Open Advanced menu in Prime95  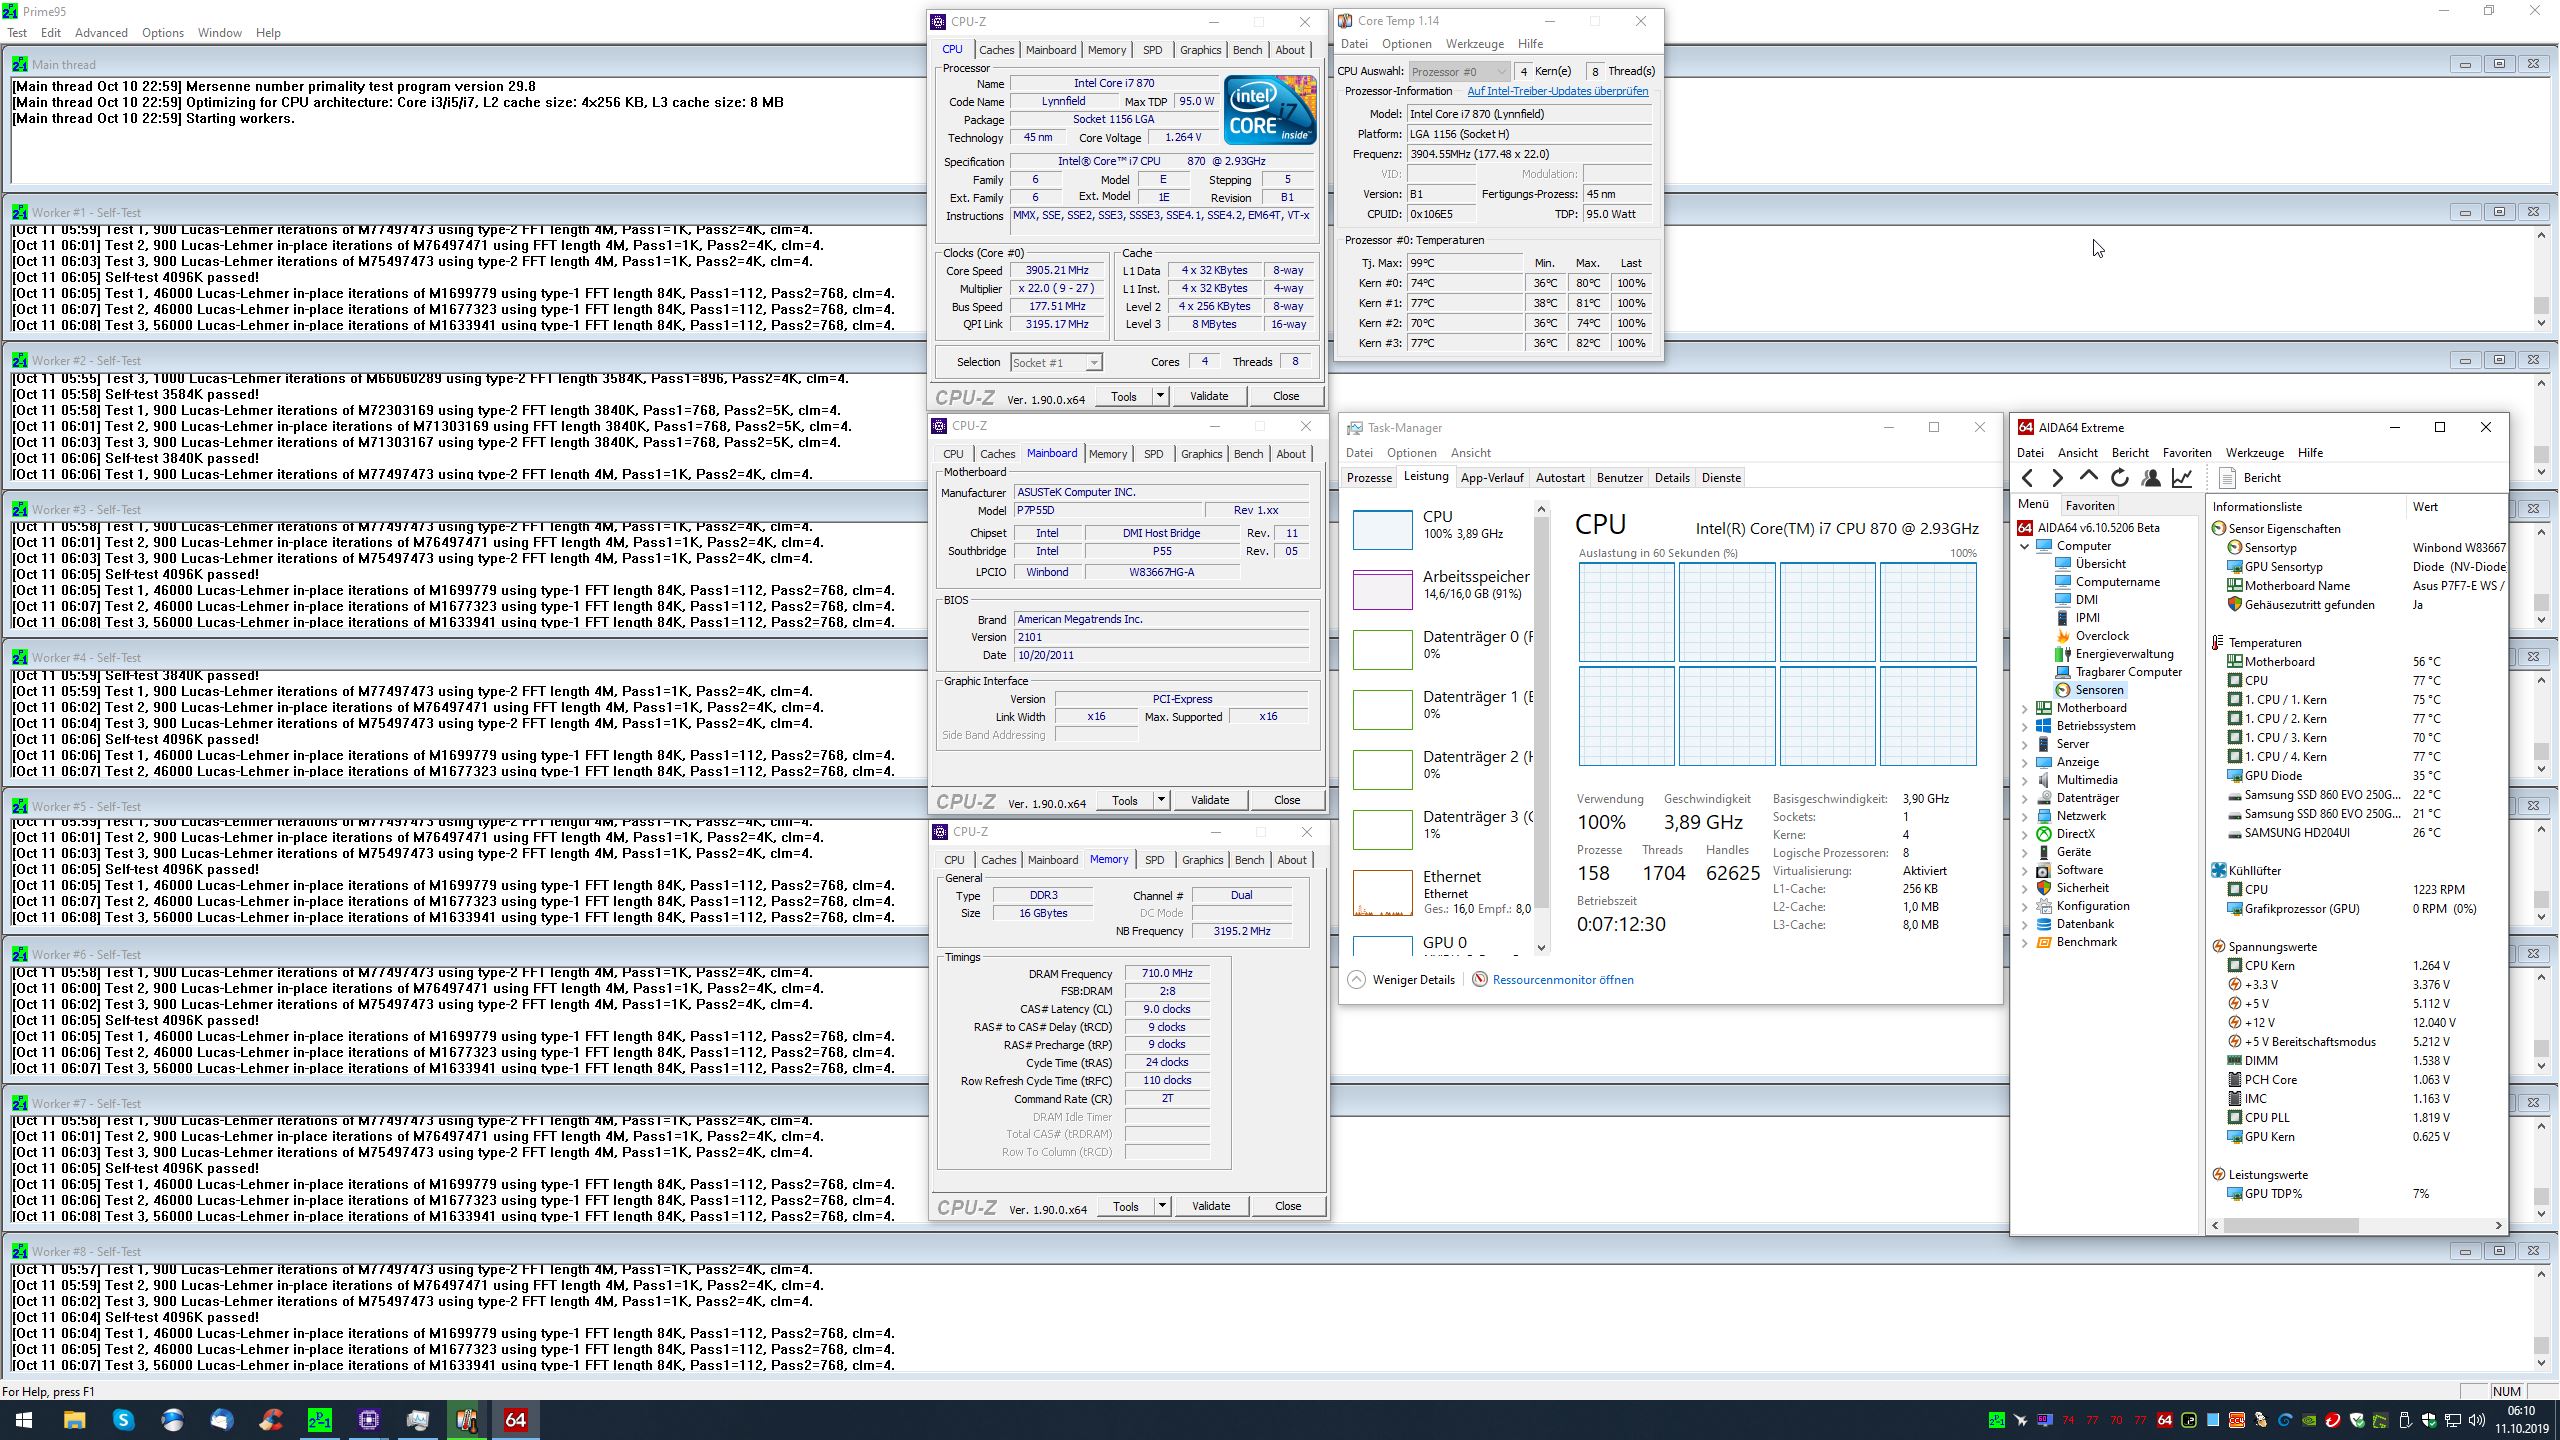click(x=101, y=33)
